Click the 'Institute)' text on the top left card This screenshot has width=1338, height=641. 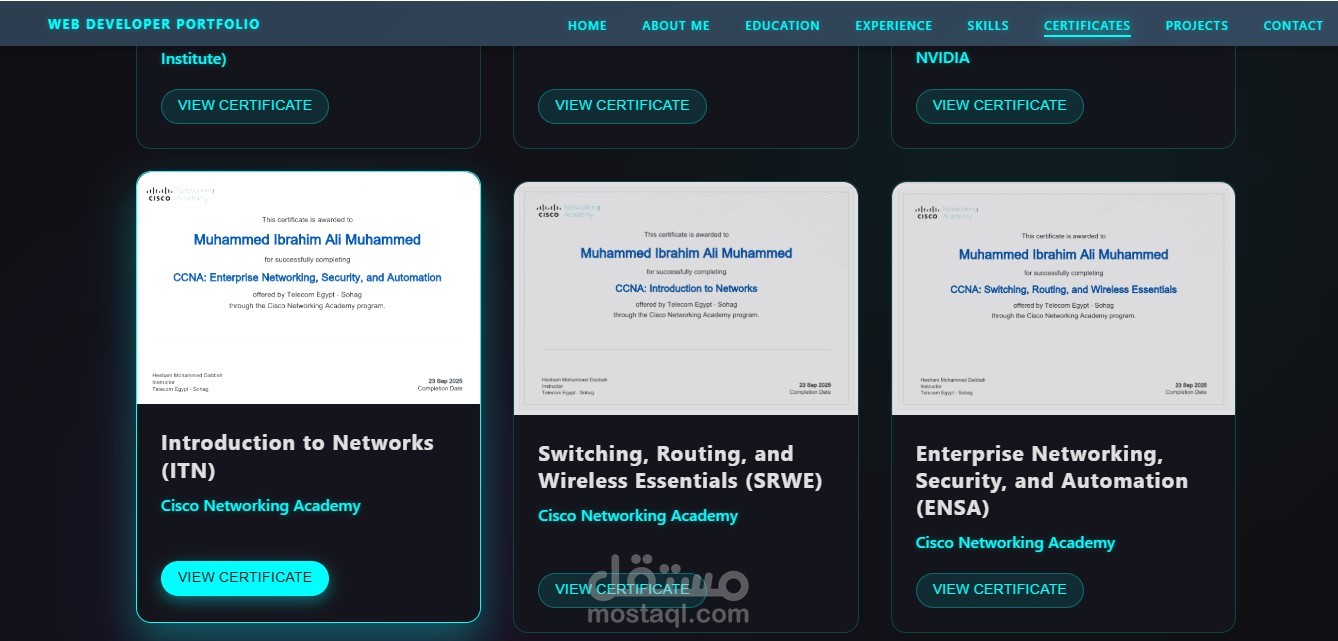(194, 59)
